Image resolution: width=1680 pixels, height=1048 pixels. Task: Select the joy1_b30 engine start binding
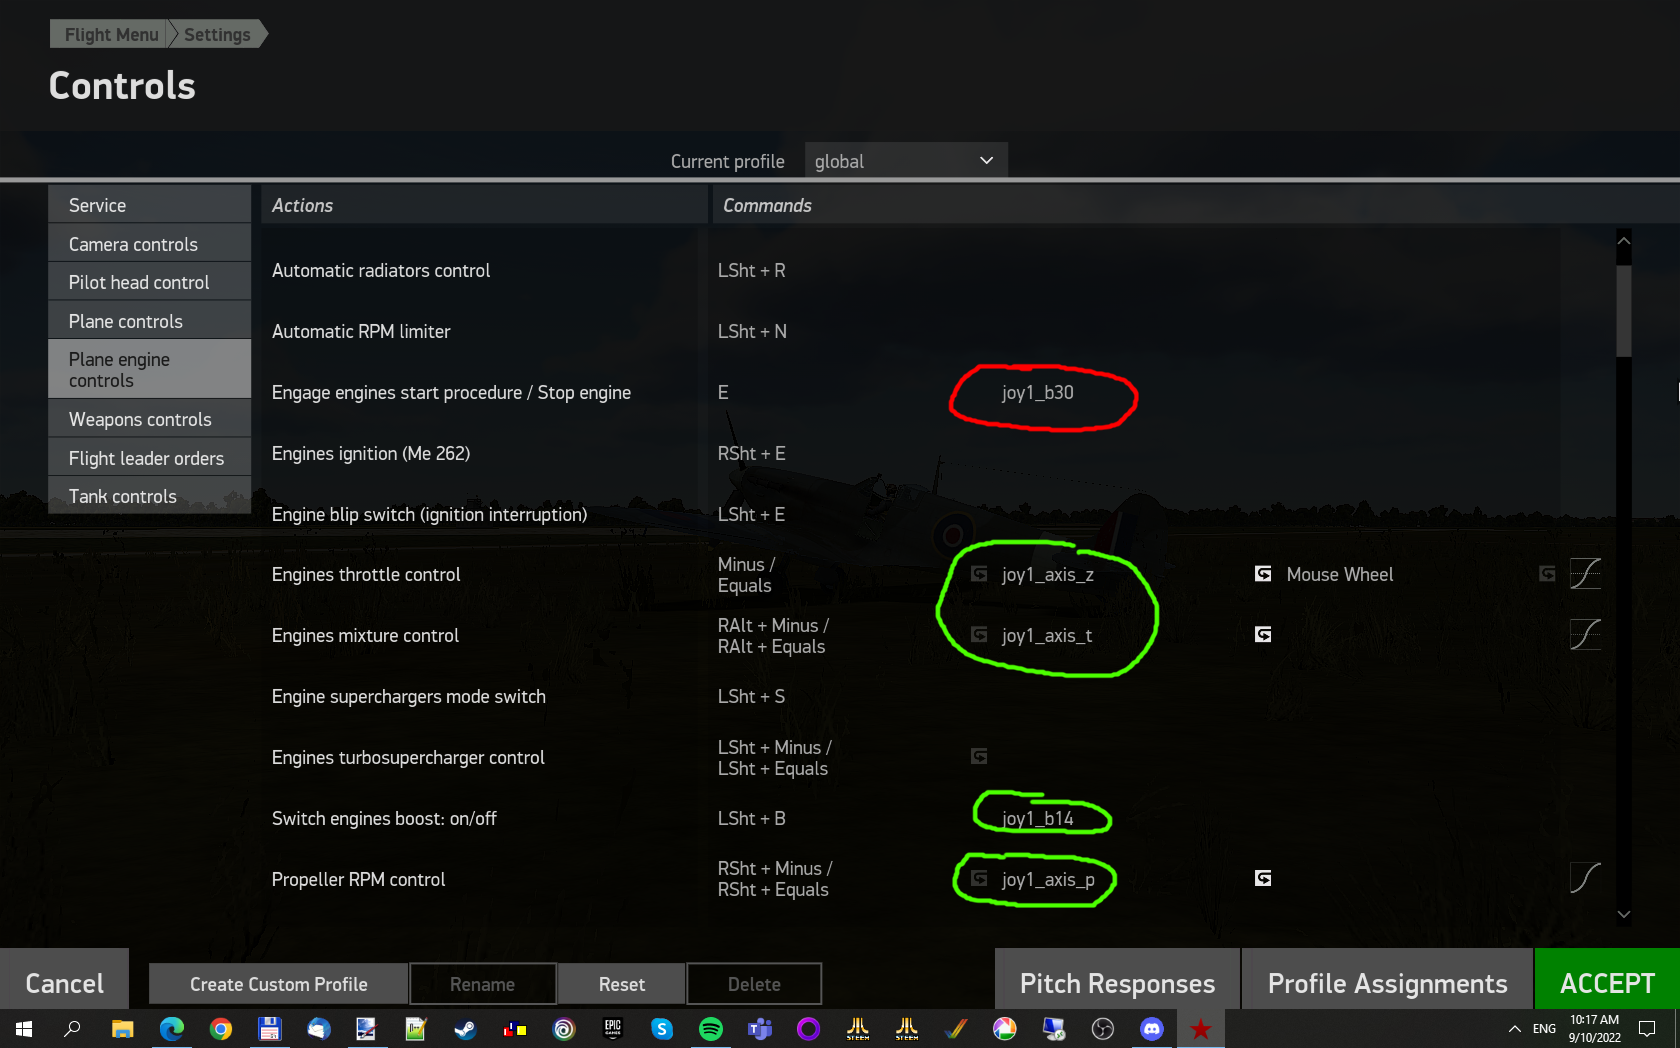(x=1037, y=393)
